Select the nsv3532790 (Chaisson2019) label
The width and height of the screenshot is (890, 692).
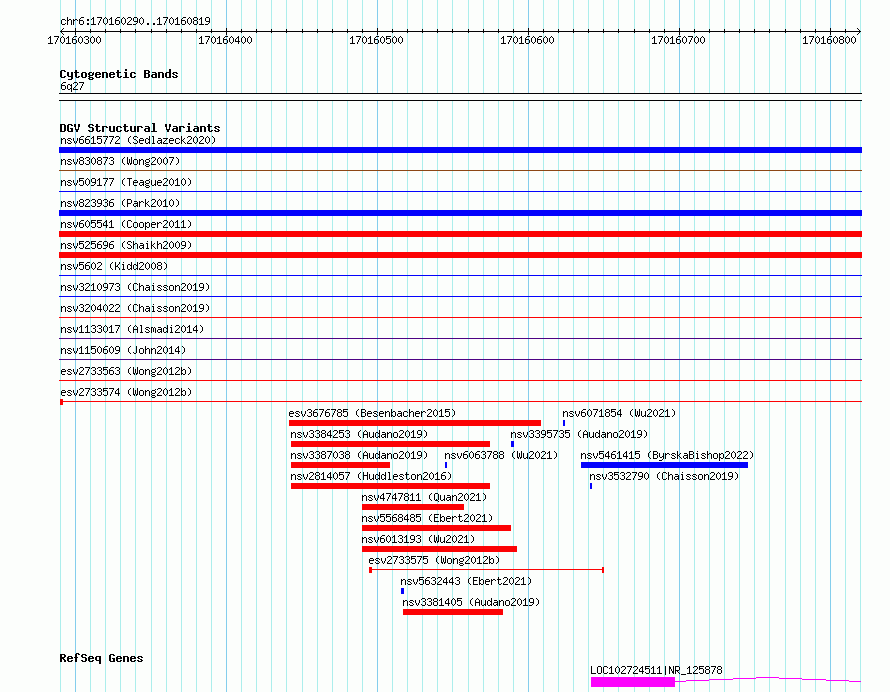coord(664,476)
